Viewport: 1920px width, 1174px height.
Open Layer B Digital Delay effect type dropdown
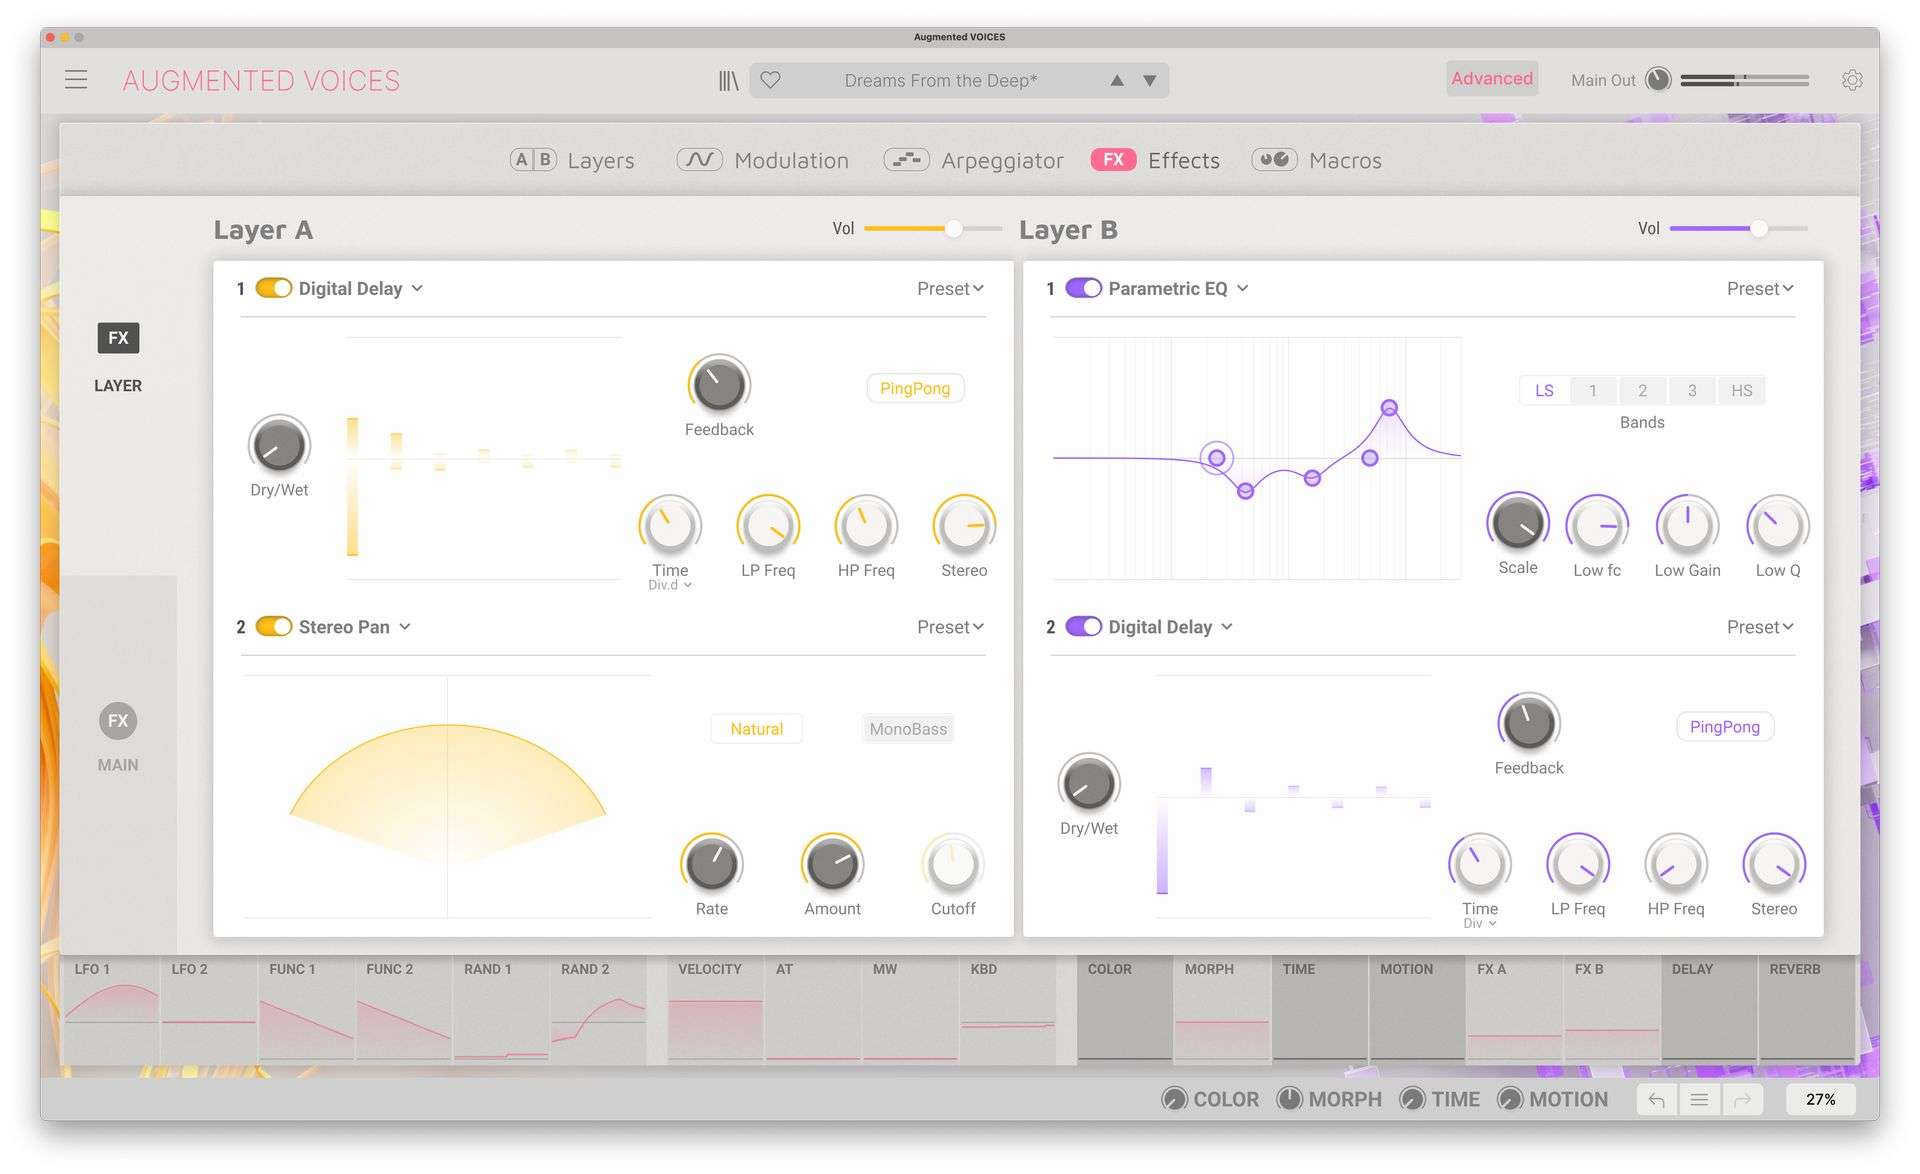(x=1171, y=626)
